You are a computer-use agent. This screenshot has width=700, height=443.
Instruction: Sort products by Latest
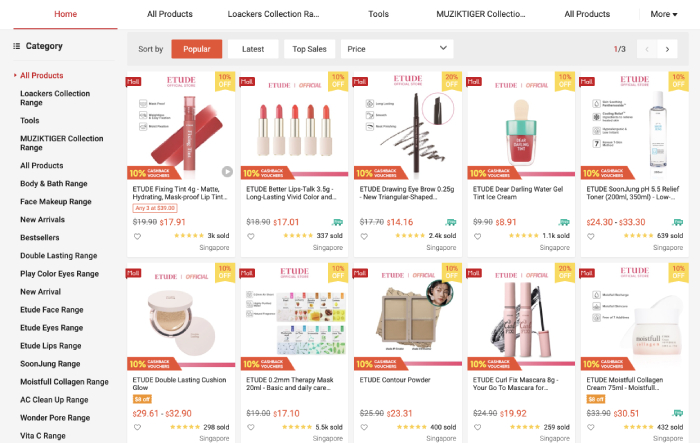[x=253, y=49]
